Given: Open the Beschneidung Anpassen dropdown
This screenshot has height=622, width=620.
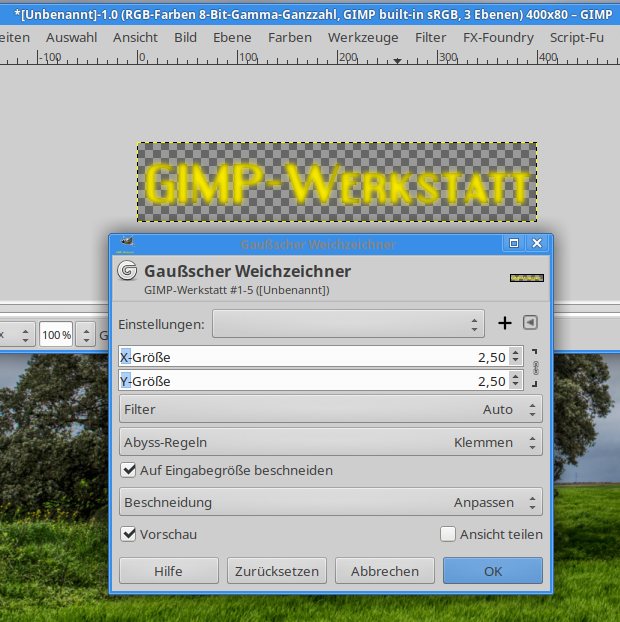Looking at the screenshot, I should click(x=331, y=502).
